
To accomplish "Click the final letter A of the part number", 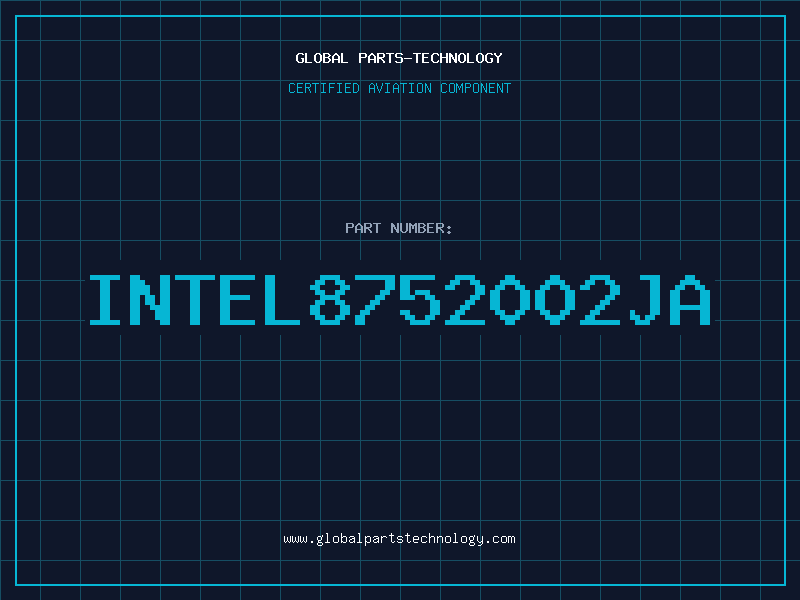I will 691,300.
